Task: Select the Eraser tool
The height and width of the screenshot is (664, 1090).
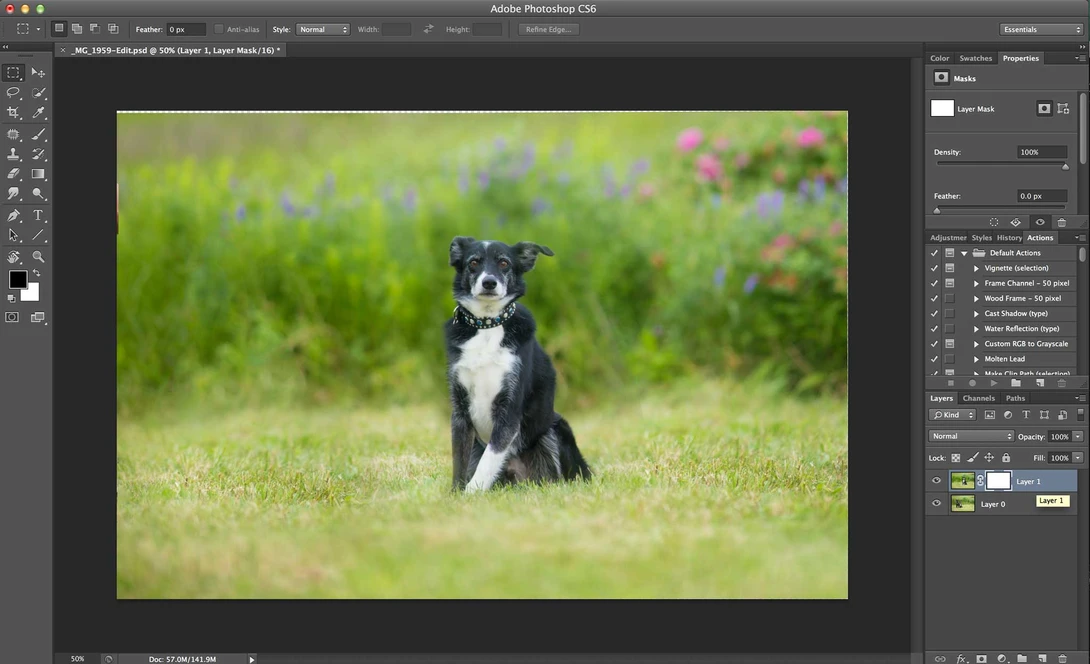Action: tap(13, 174)
